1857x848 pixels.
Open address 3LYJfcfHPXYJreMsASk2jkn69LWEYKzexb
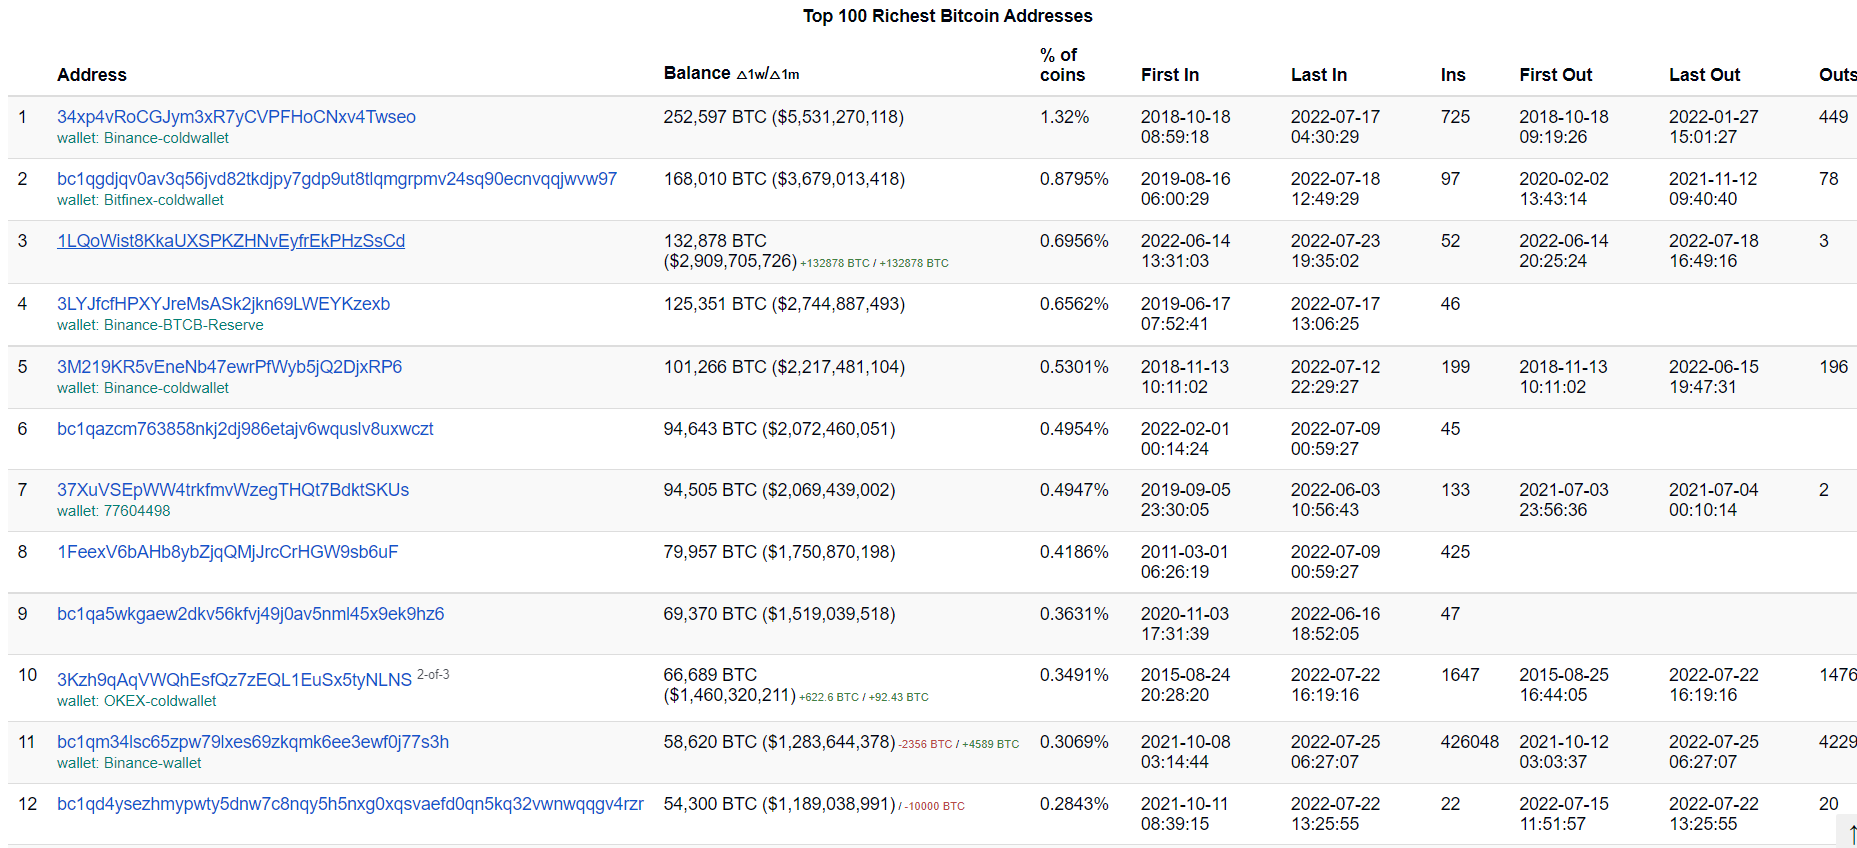click(223, 304)
